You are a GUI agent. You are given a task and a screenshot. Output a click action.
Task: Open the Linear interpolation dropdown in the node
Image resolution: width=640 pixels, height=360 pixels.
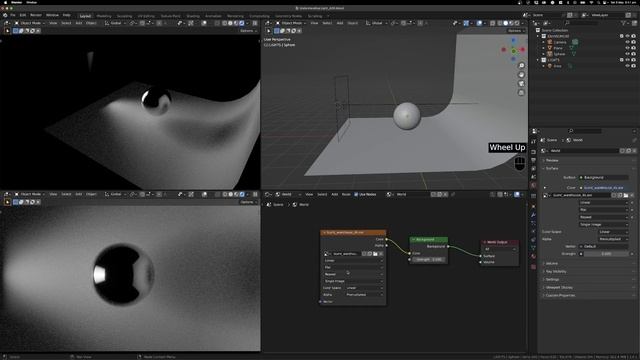pos(353,260)
